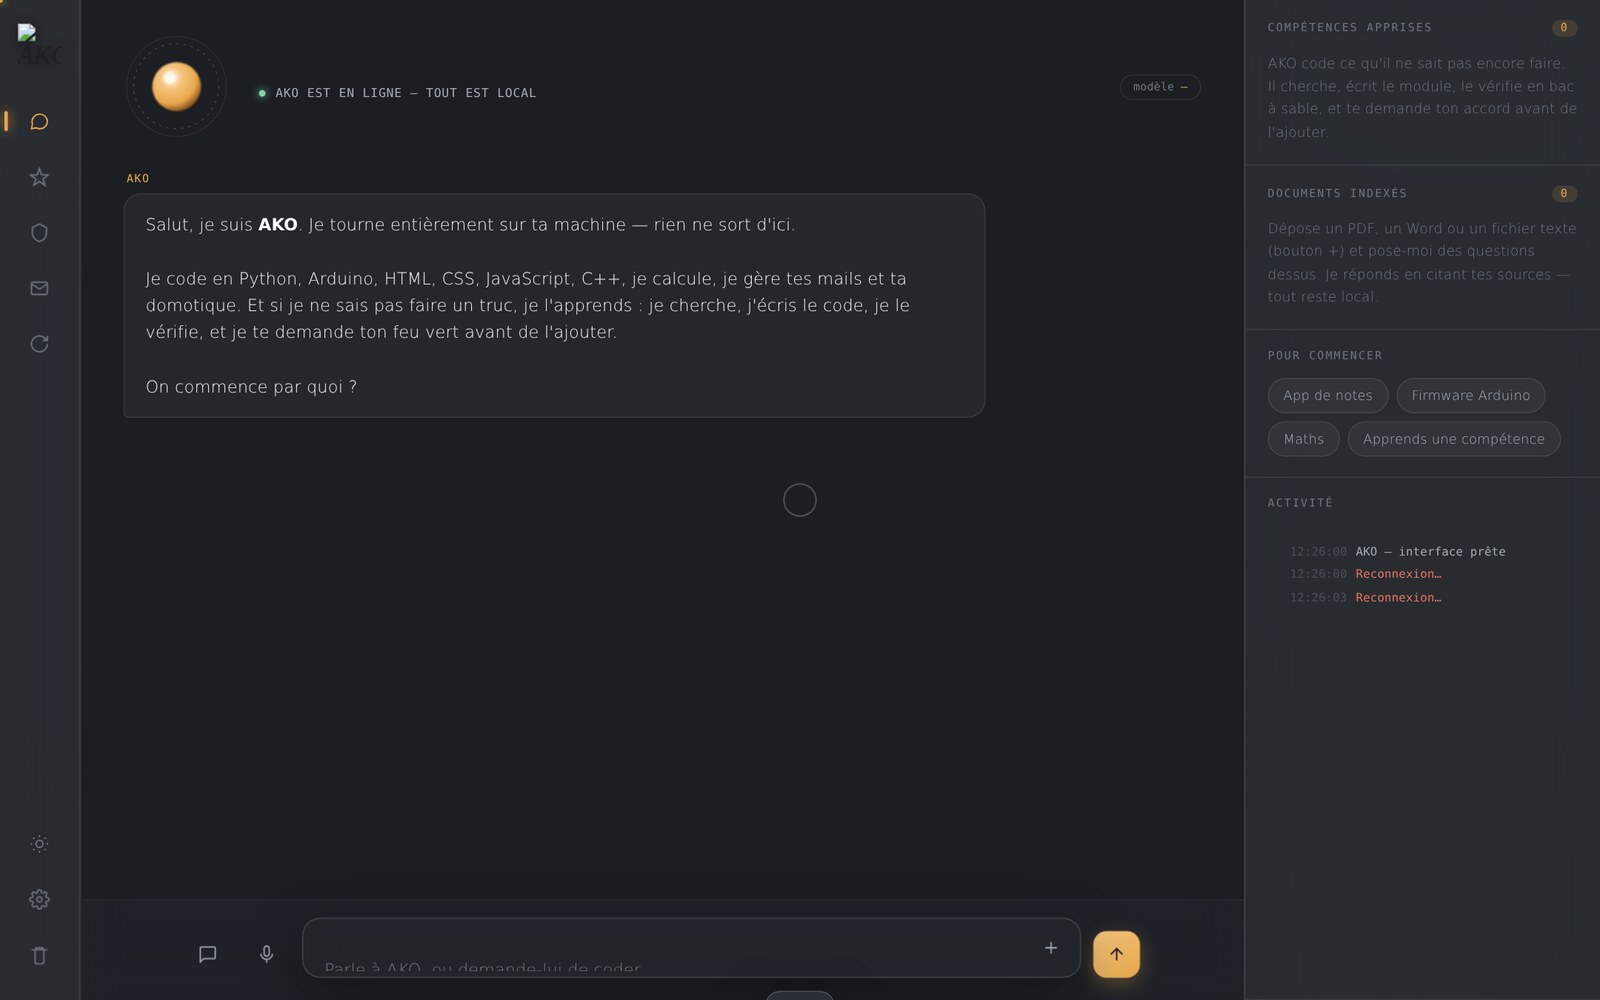Screen dimensions: 1600x1000
Task: Open the shield security icon in sidebar
Action: pyautogui.click(x=39, y=233)
